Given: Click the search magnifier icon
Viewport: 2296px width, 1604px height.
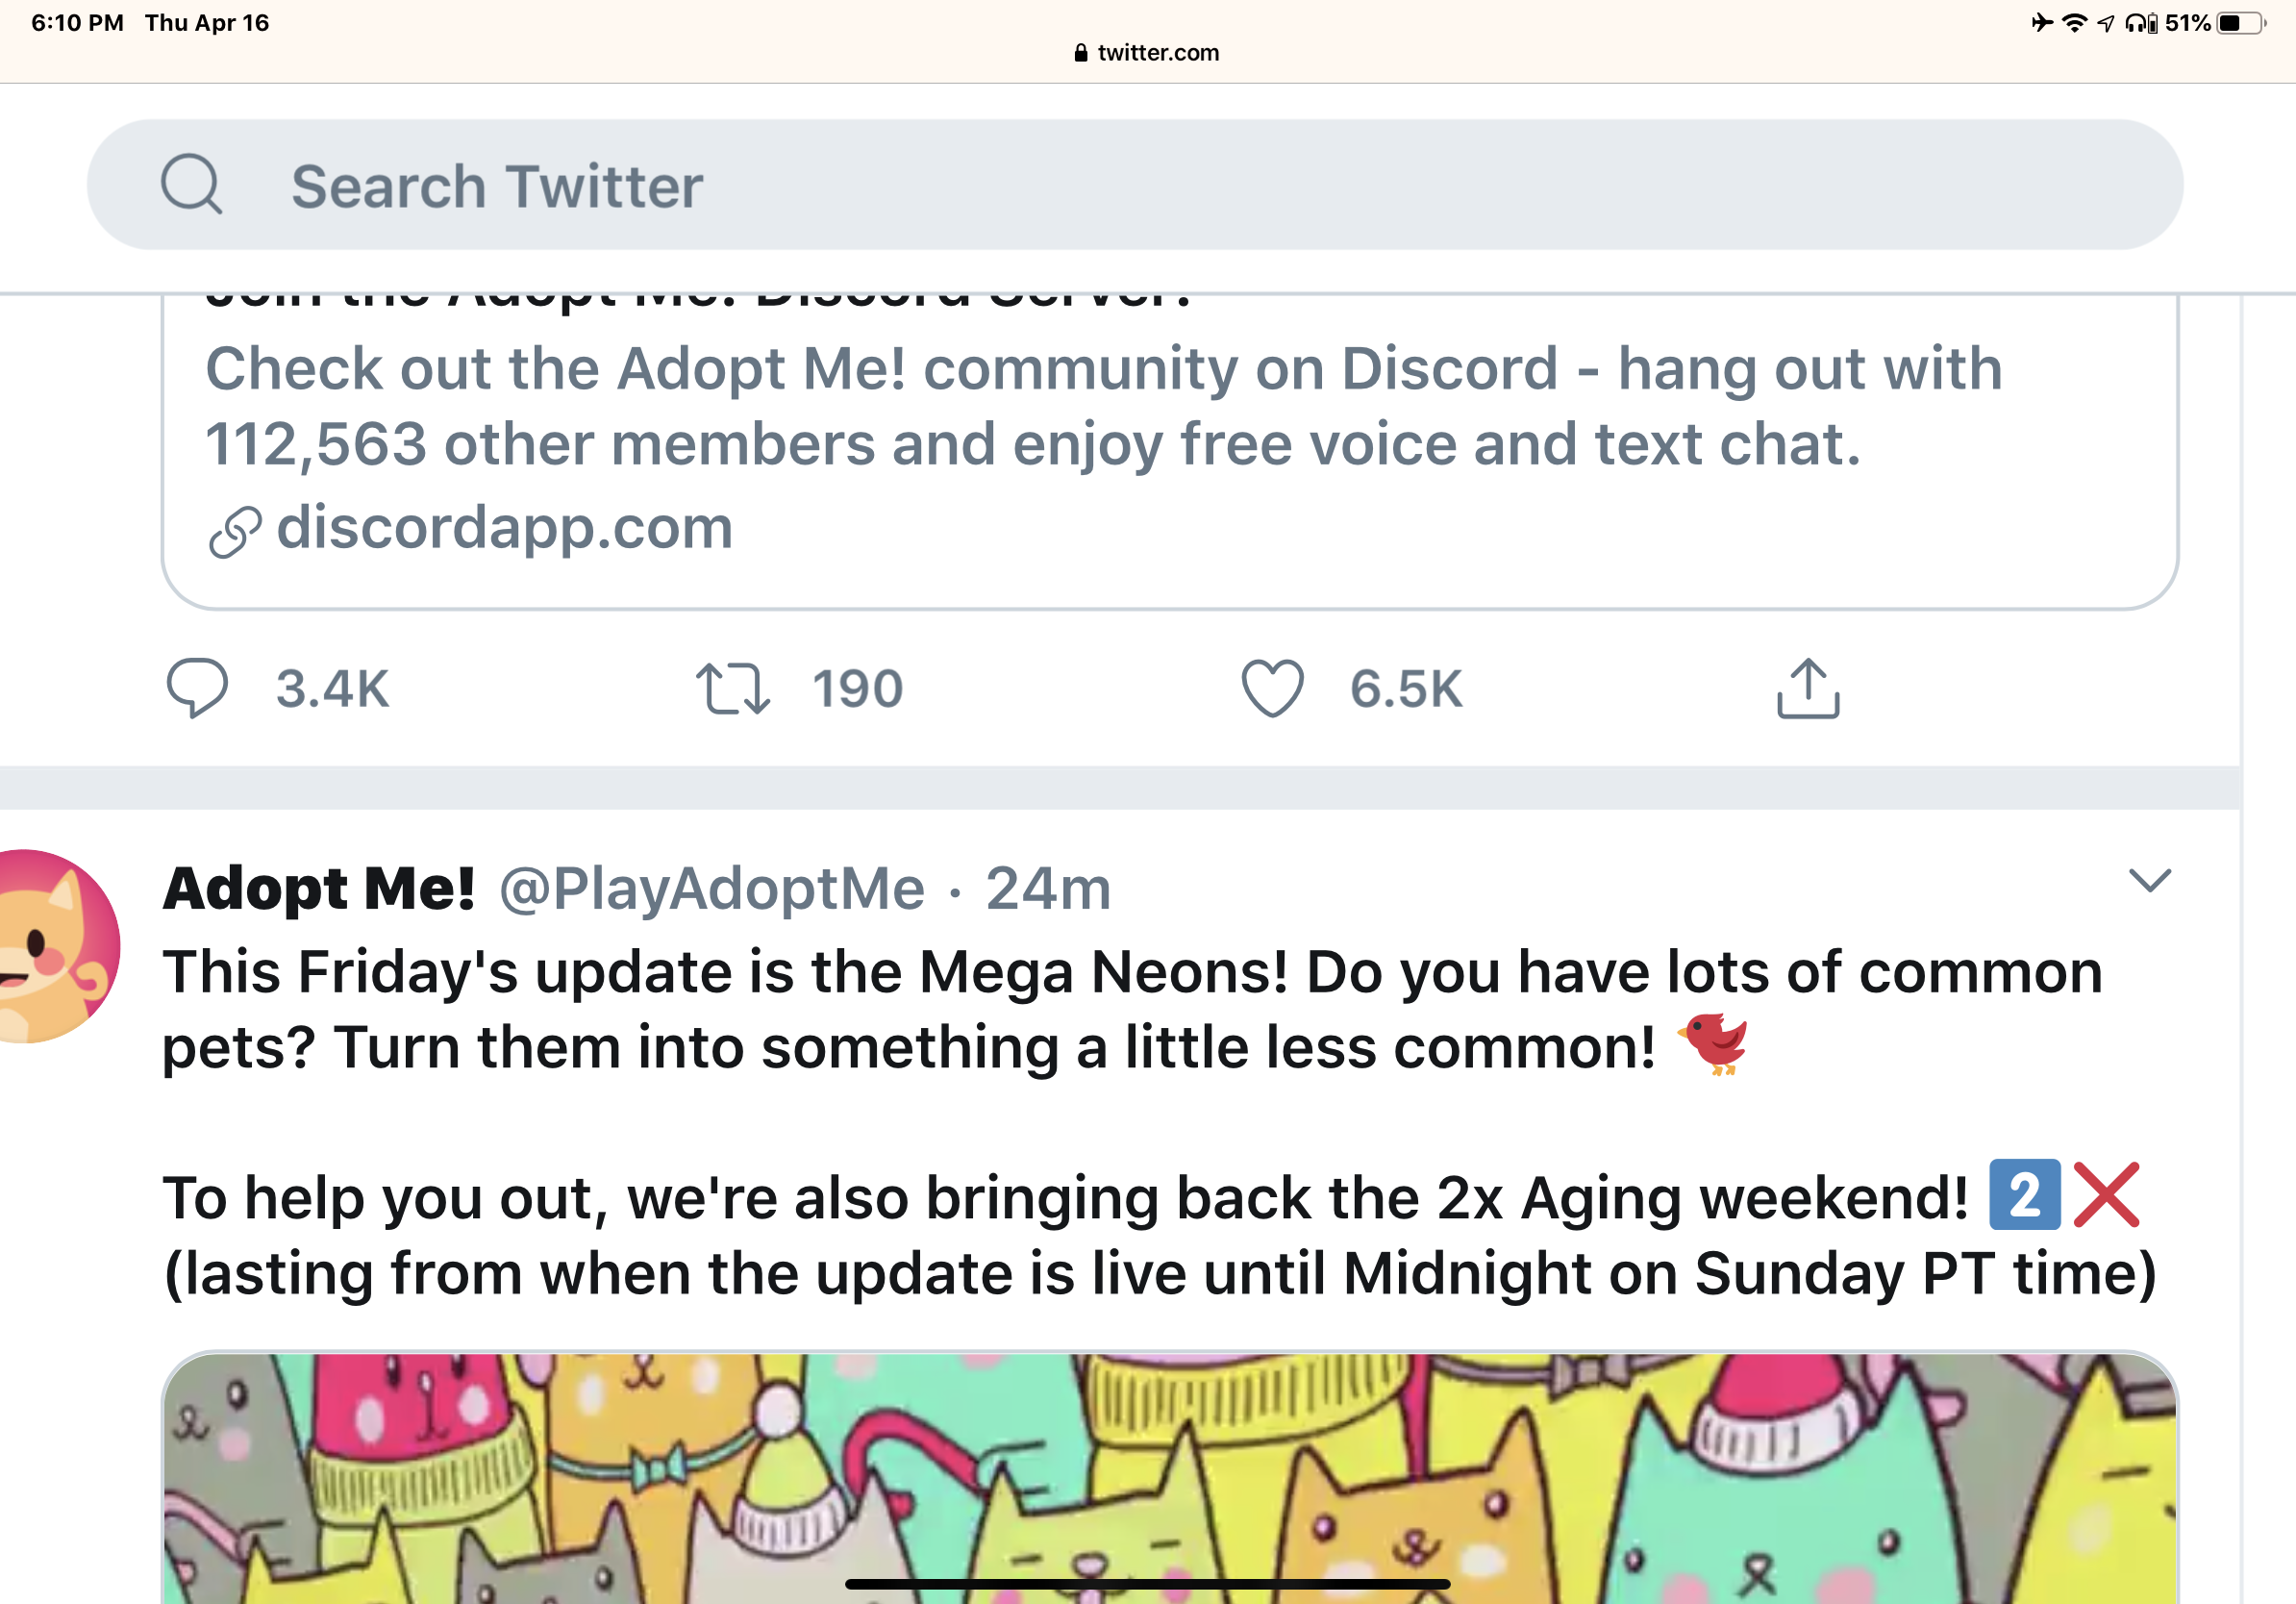Looking at the screenshot, I should [x=191, y=185].
